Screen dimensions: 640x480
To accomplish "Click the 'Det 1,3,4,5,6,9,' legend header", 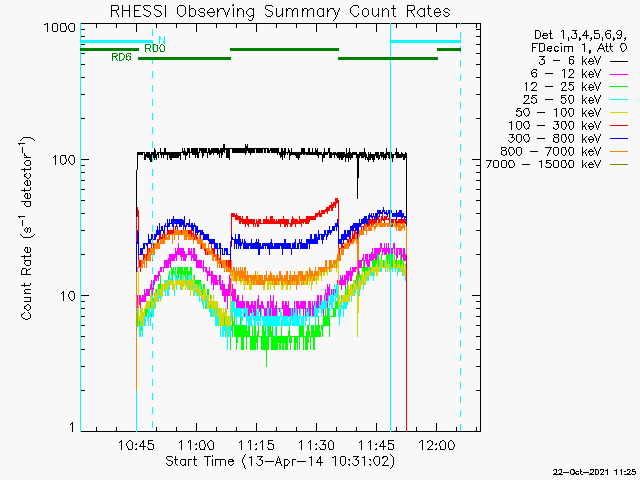I will pyautogui.click(x=580, y=36).
